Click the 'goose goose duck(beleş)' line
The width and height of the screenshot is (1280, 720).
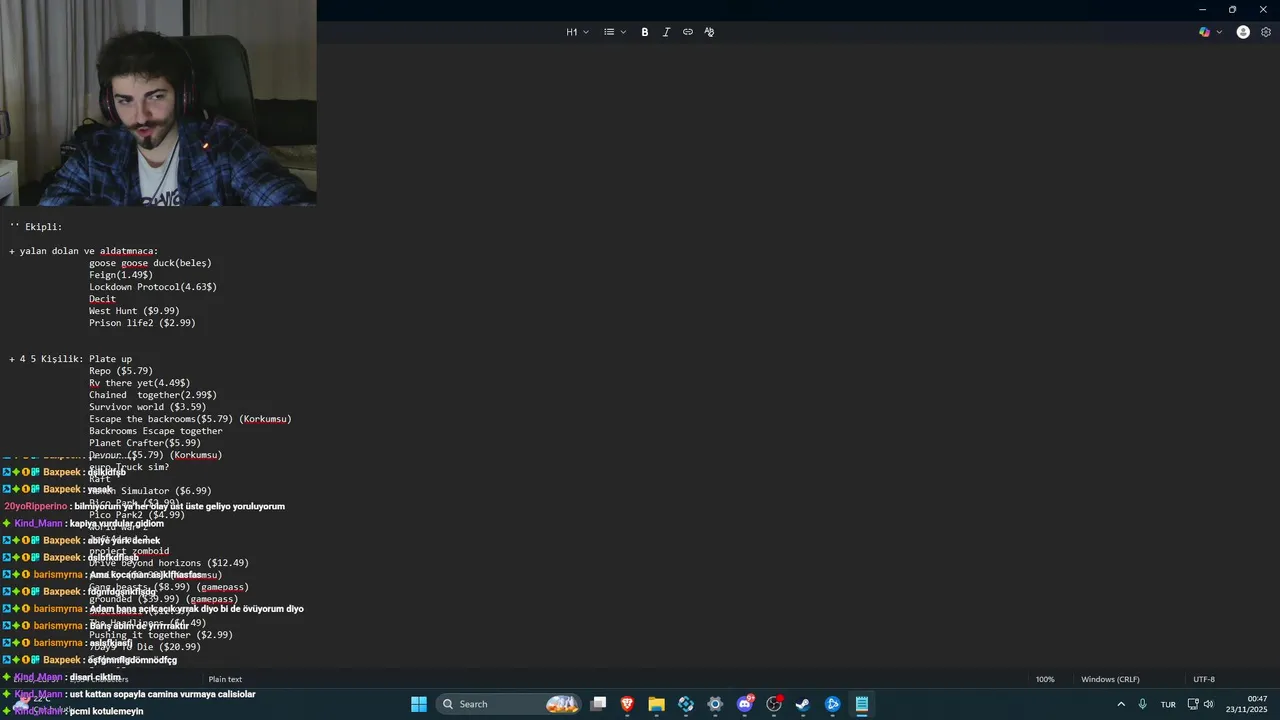point(150,263)
